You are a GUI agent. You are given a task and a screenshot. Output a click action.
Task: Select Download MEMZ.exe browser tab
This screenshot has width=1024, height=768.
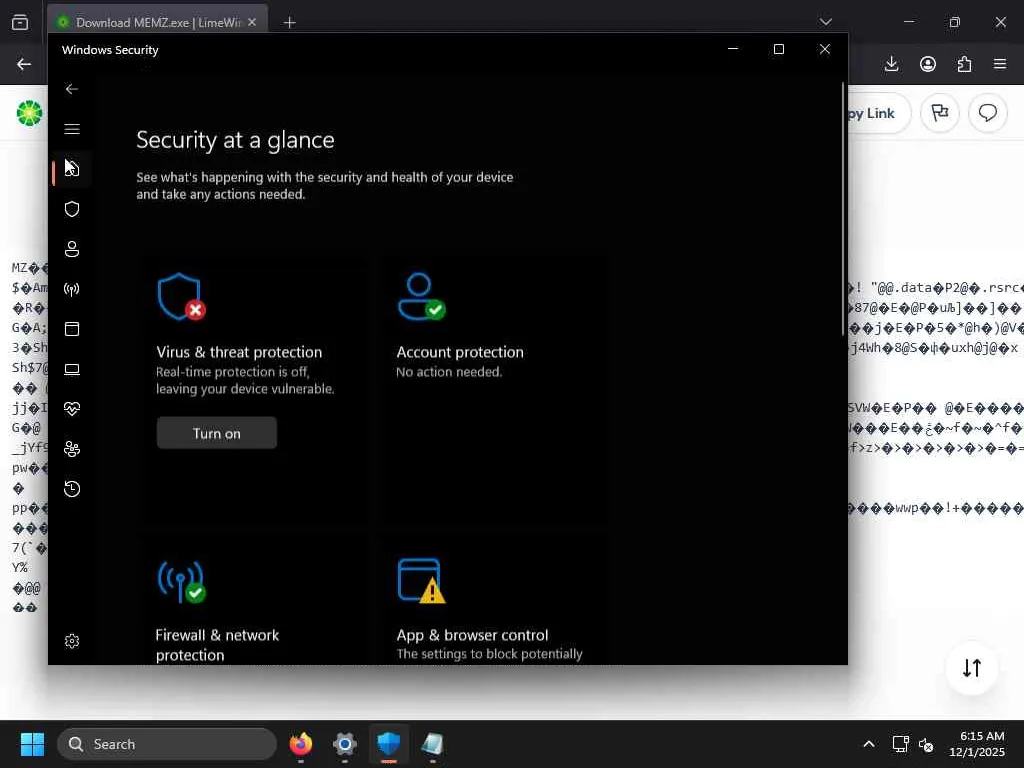pyautogui.click(x=157, y=22)
